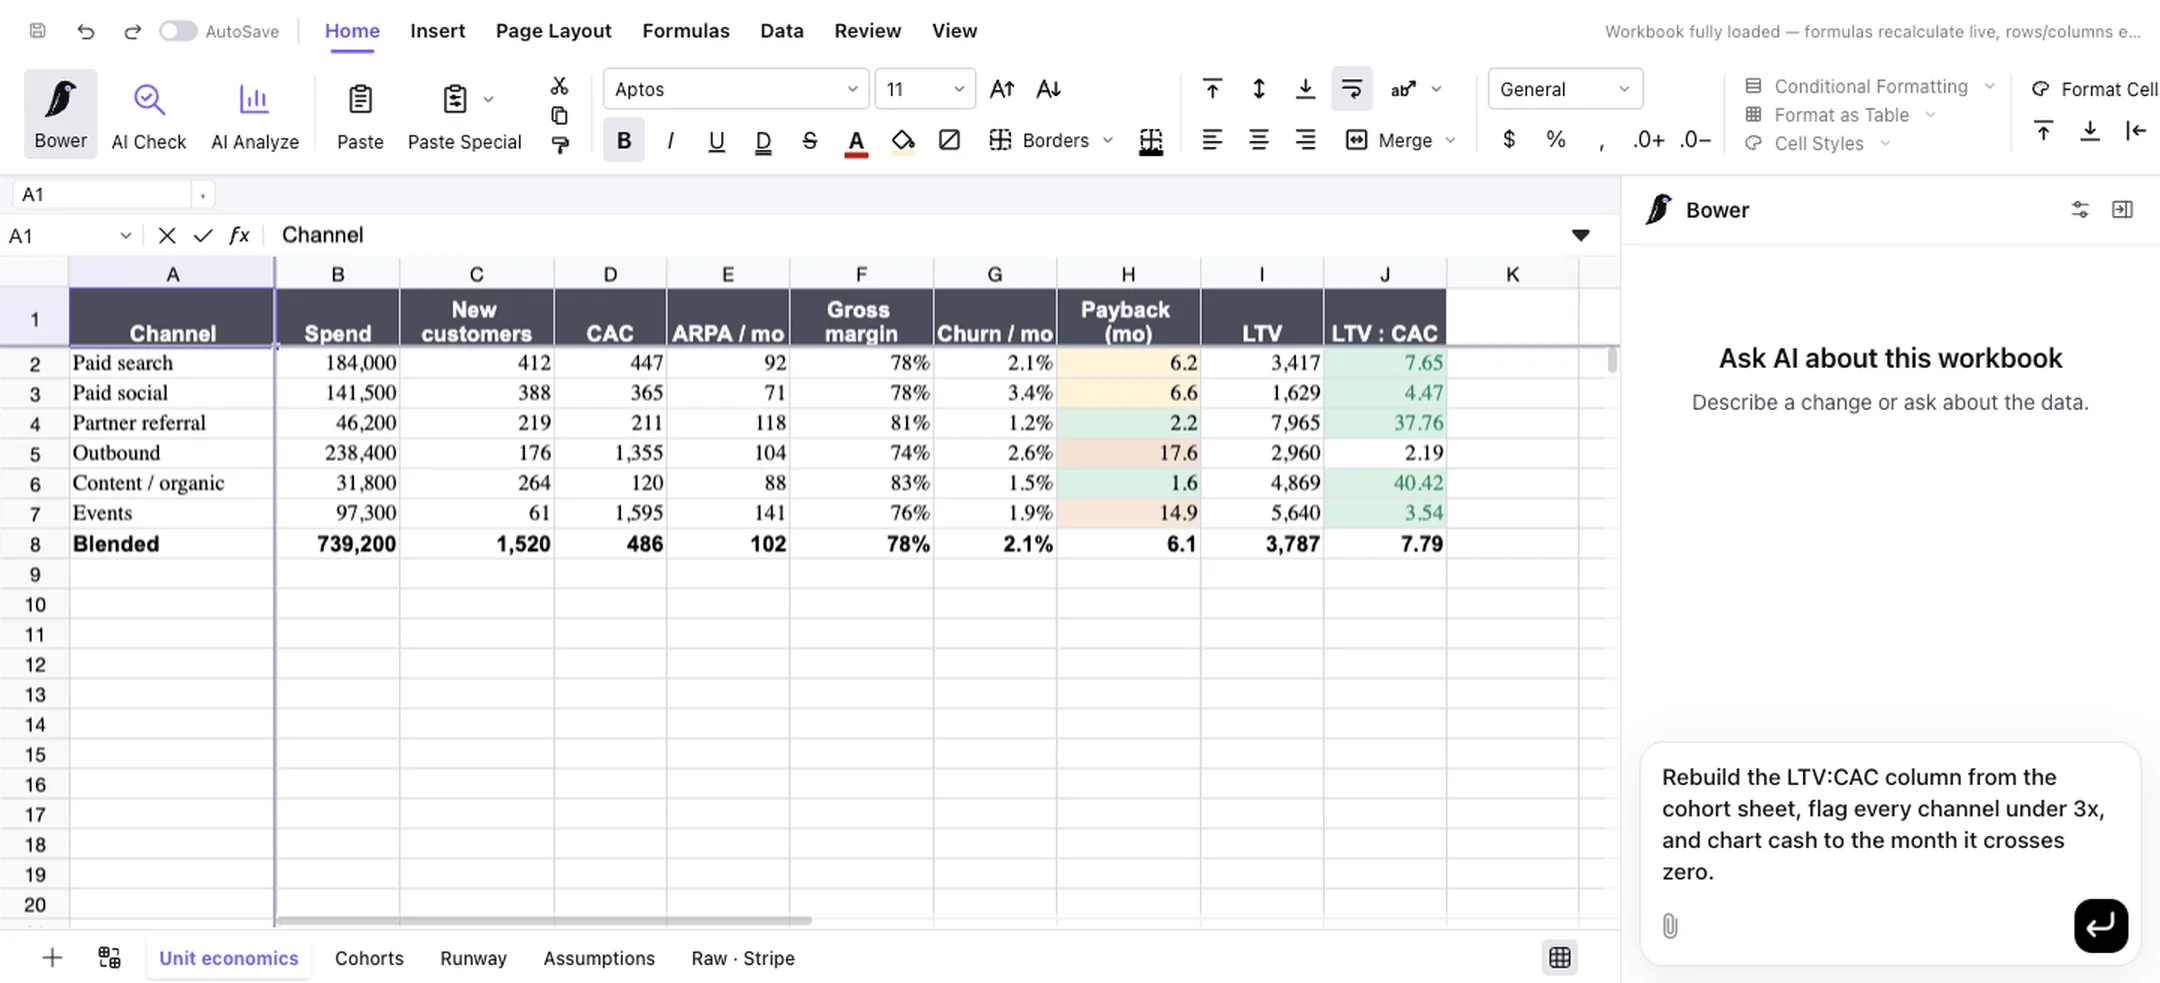The width and height of the screenshot is (2160, 983).
Task: Center text horizontally
Action: coord(1259,140)
